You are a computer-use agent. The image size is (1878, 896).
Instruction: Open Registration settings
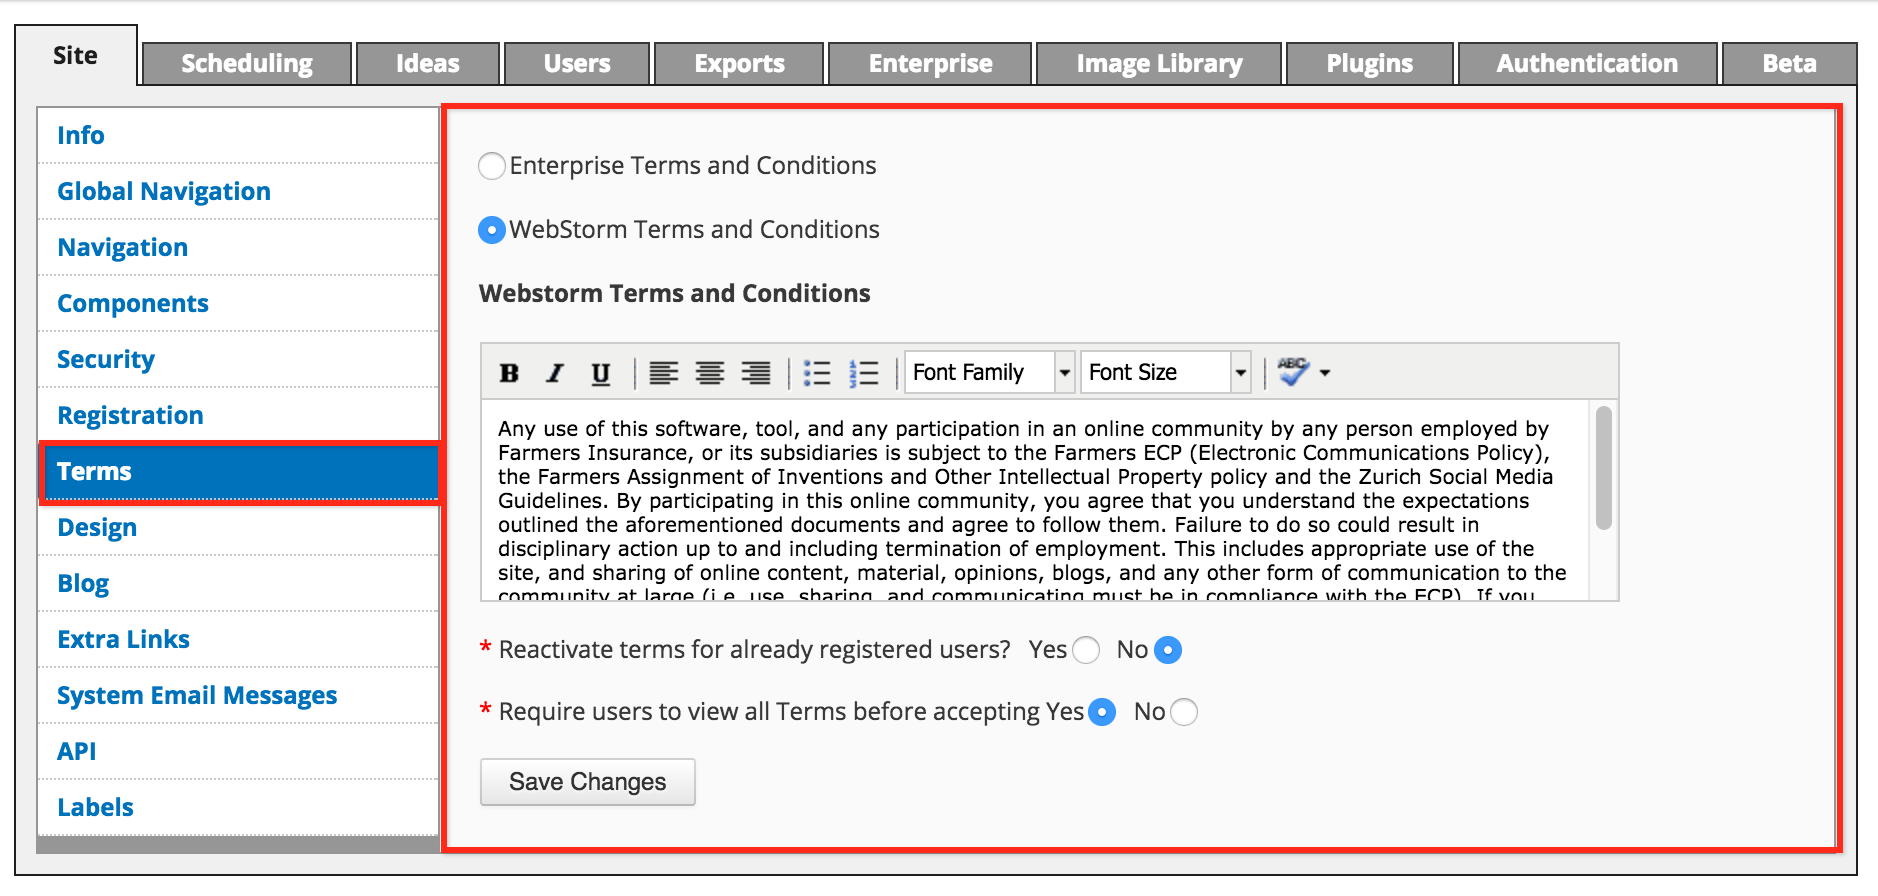click(x=238, y=416)
